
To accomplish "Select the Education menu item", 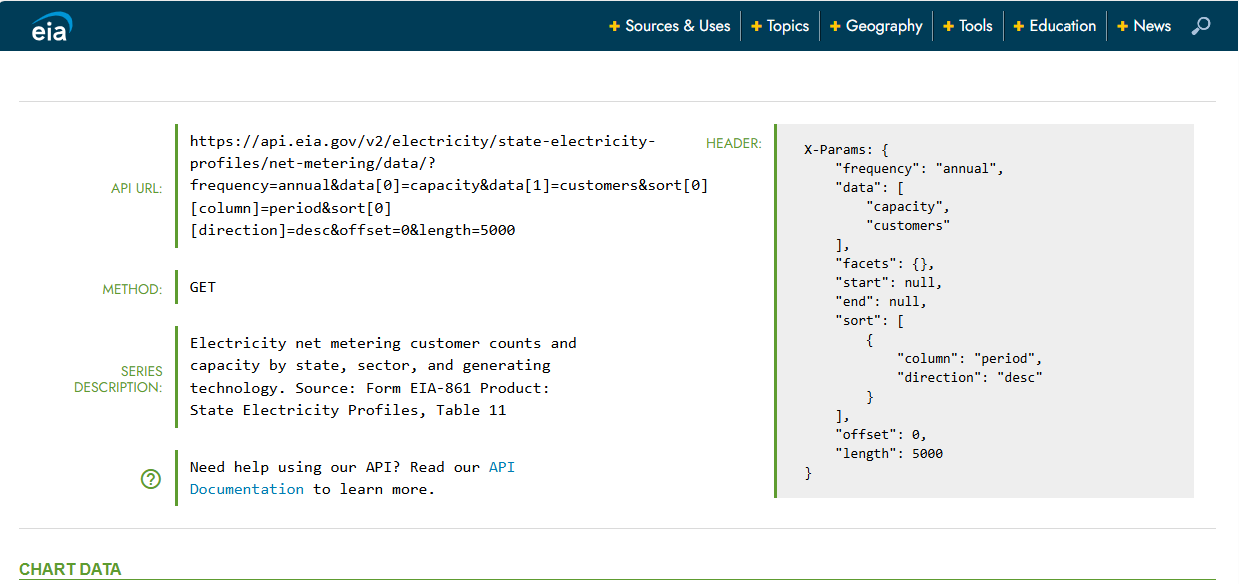I will [x=1062, y=26].
